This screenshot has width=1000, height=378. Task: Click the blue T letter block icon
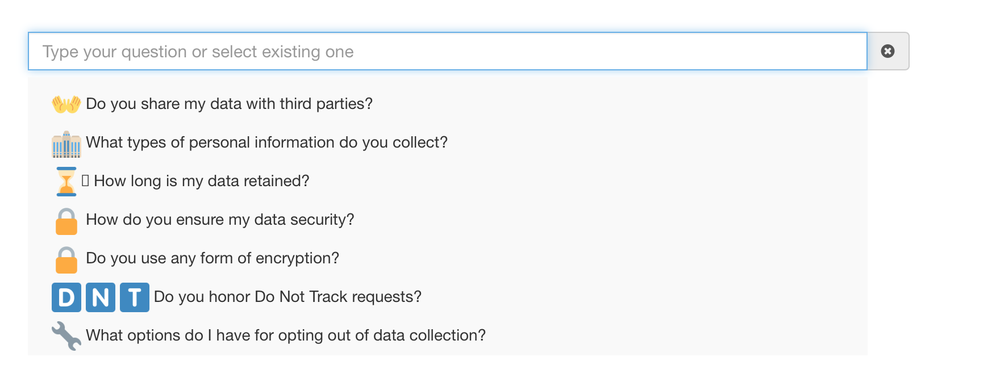click(135, 298)
